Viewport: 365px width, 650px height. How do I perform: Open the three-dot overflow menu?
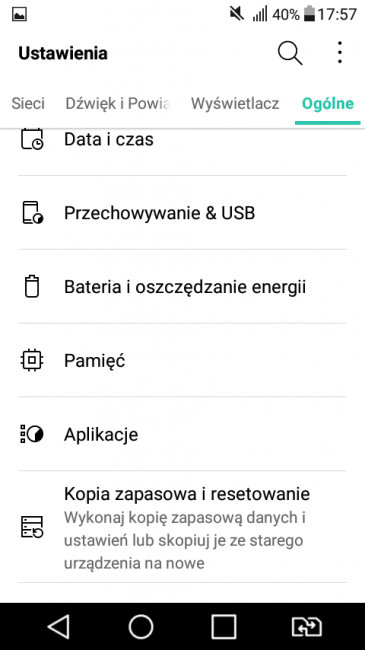tap(340, 53)
